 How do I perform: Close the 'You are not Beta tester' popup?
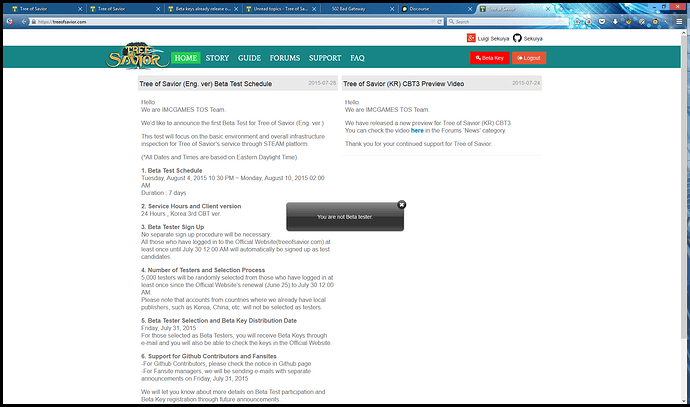coord(401,204)
